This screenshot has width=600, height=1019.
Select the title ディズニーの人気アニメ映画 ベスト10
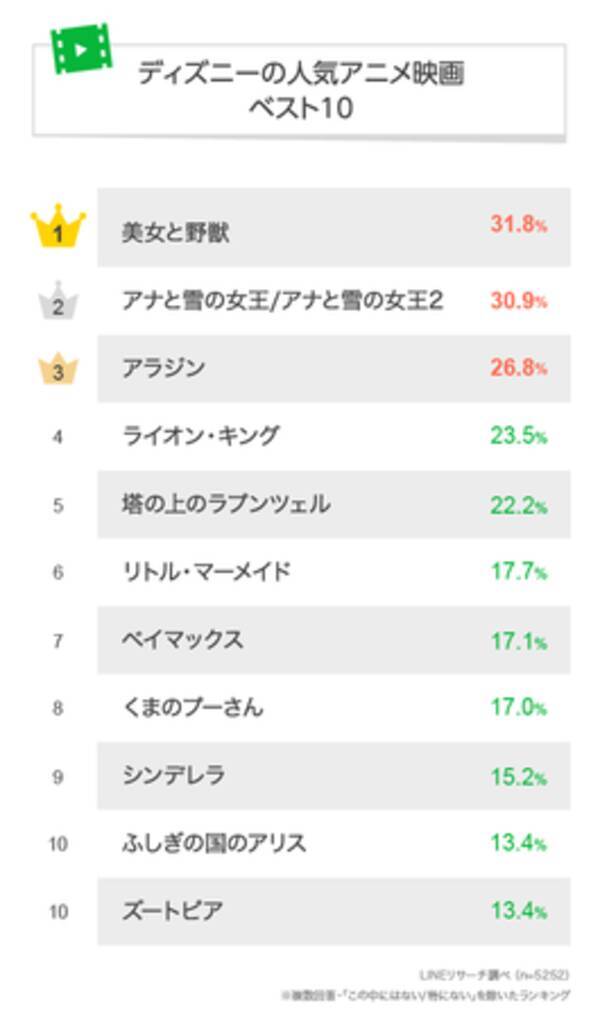(300, 90)
